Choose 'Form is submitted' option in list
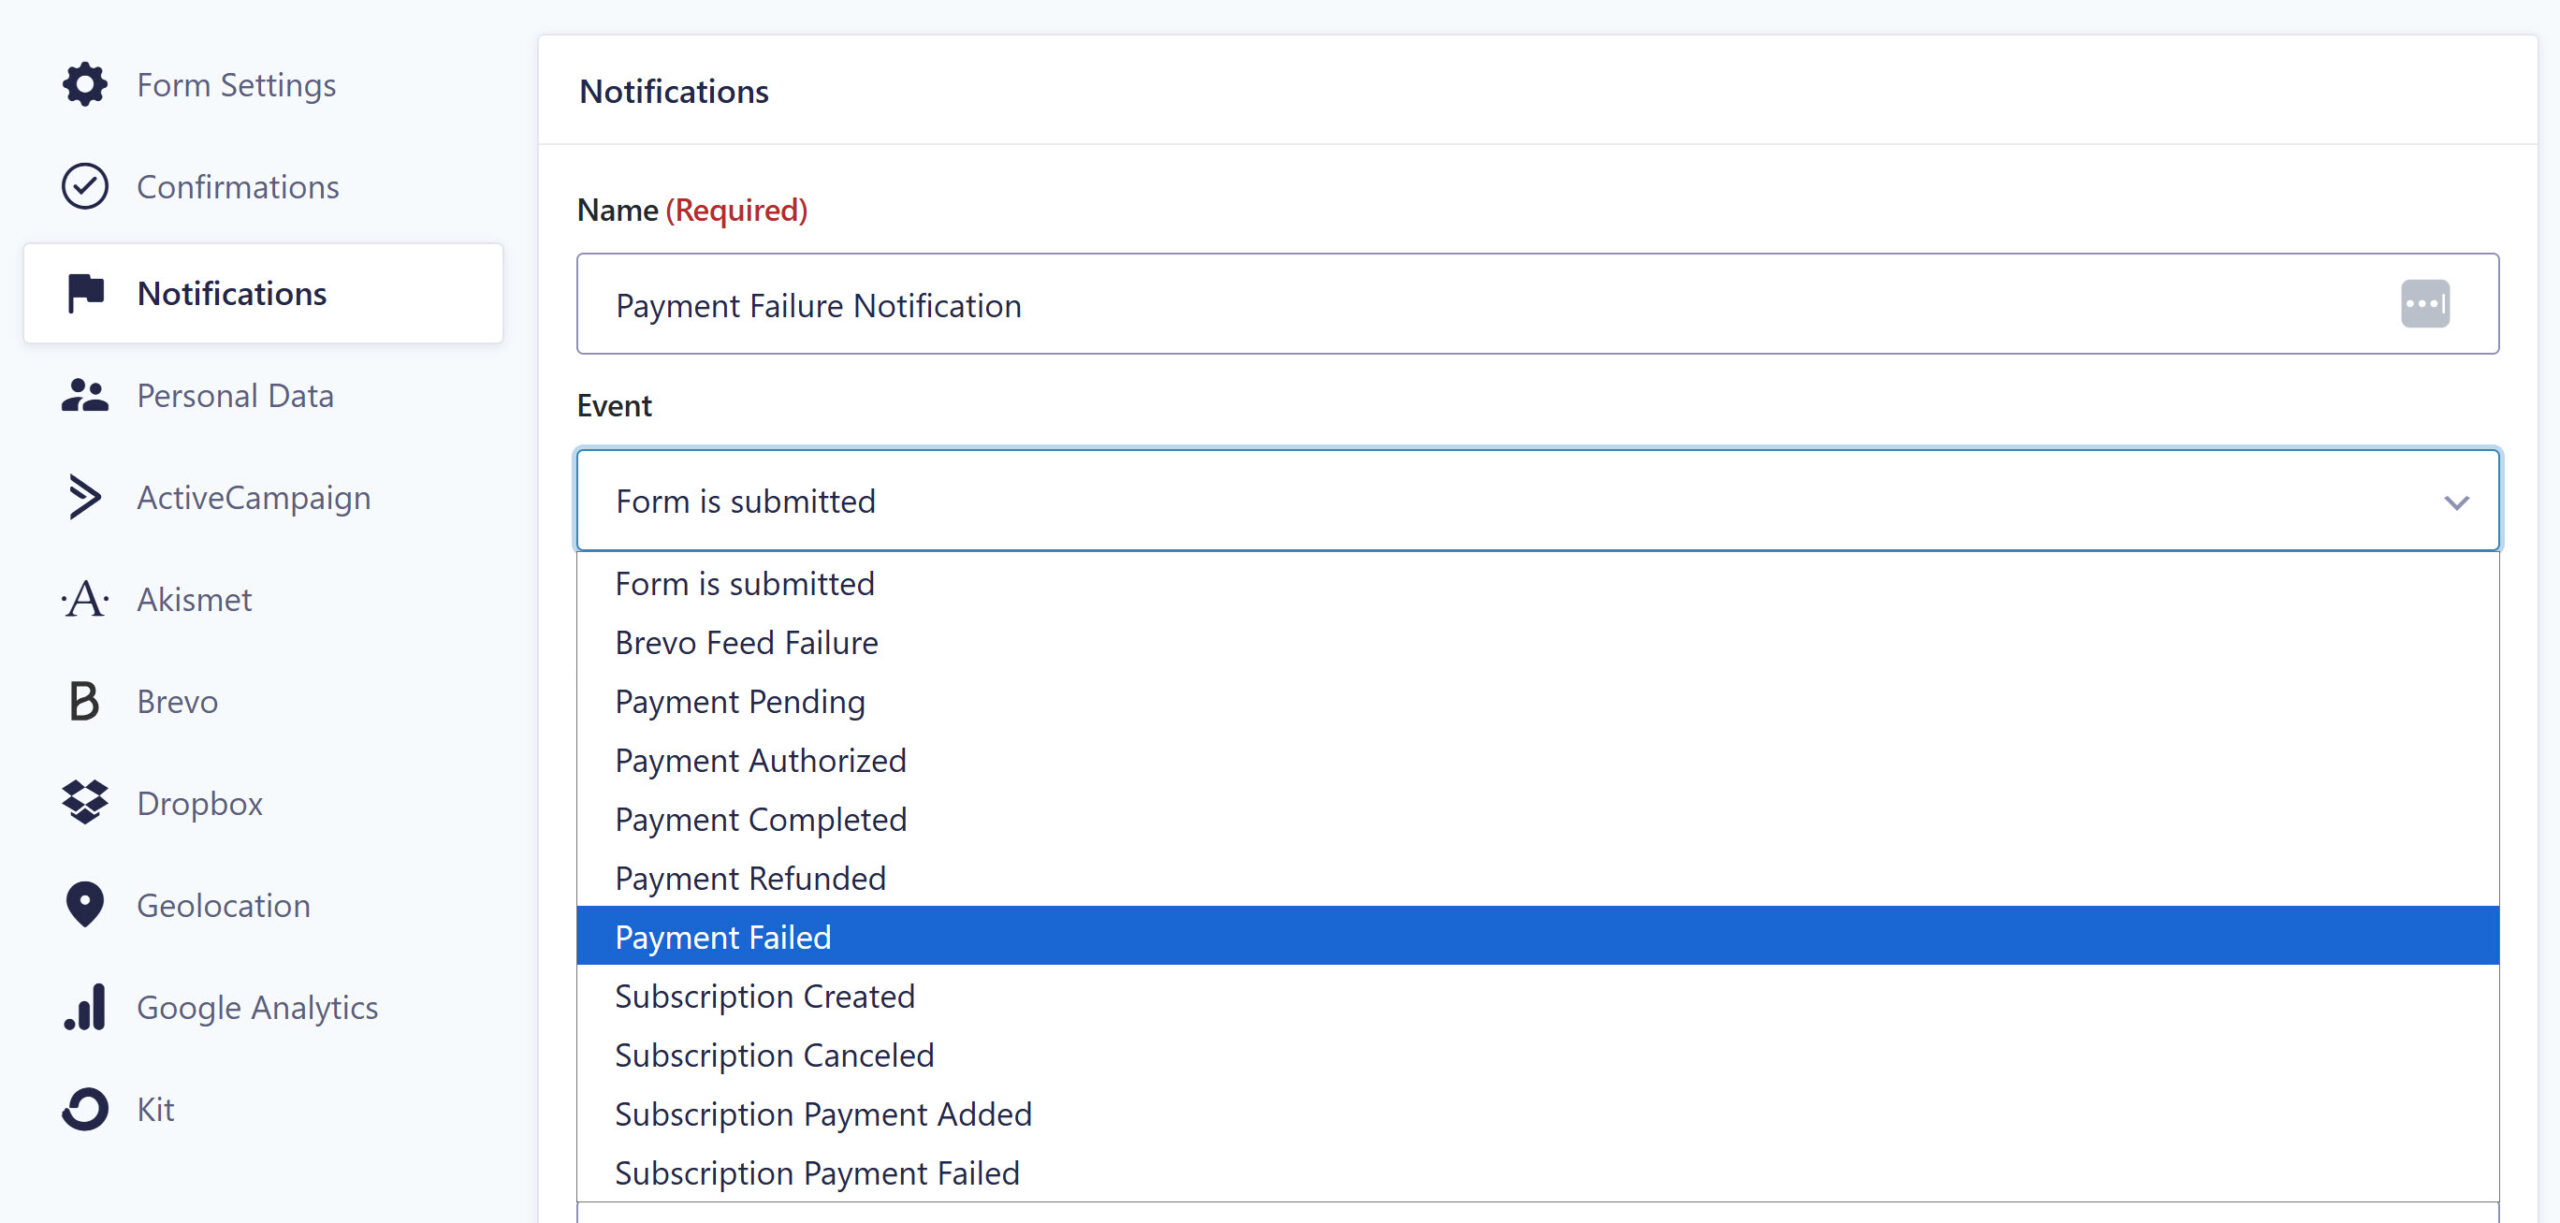Image resolution: width=2560 pixels, height=1223 pixels. click(1538, 583)
